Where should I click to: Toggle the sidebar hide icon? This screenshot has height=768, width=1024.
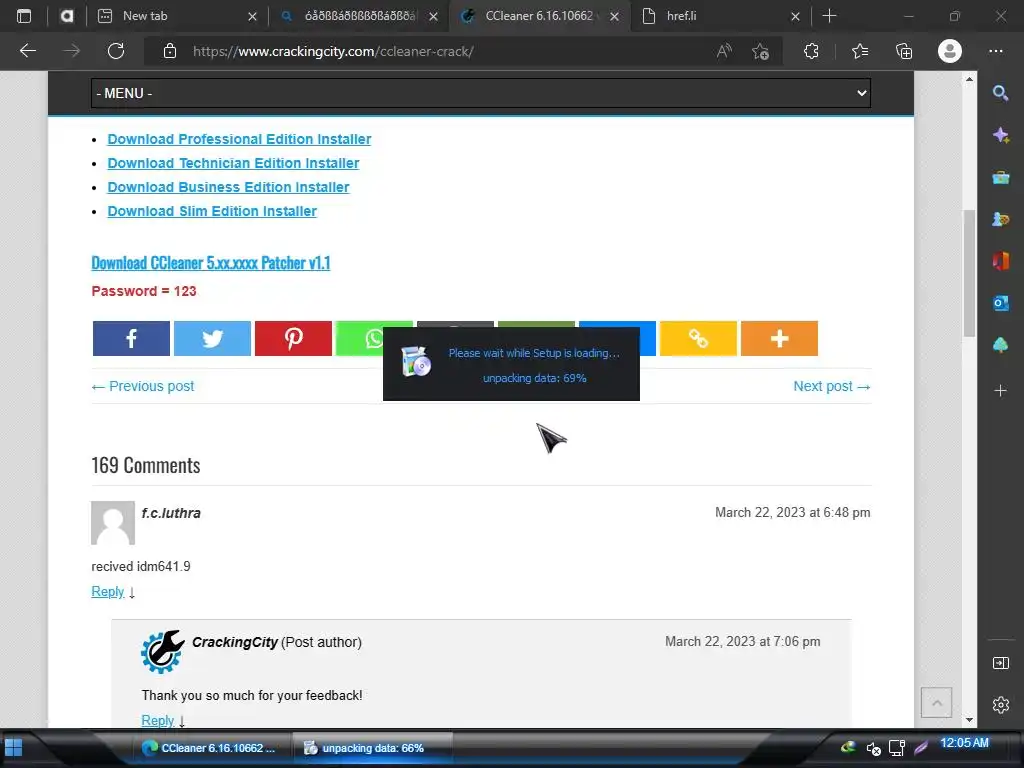1000,664
